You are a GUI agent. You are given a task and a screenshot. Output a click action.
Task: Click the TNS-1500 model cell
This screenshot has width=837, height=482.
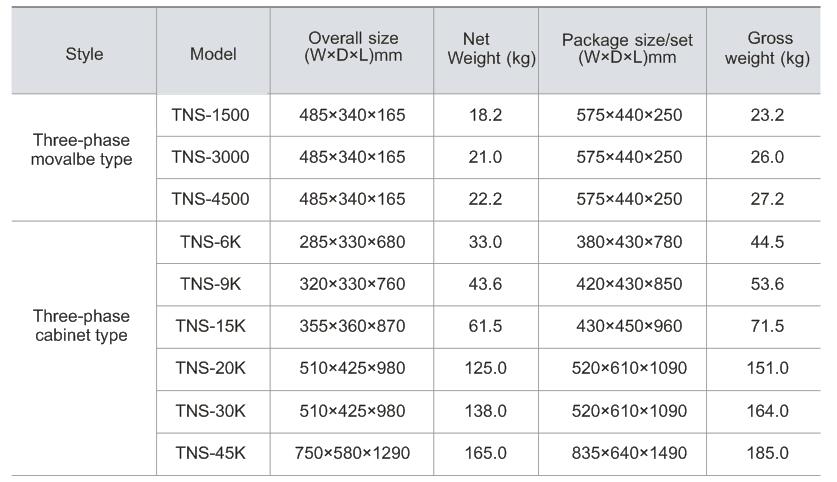(210, 115)
